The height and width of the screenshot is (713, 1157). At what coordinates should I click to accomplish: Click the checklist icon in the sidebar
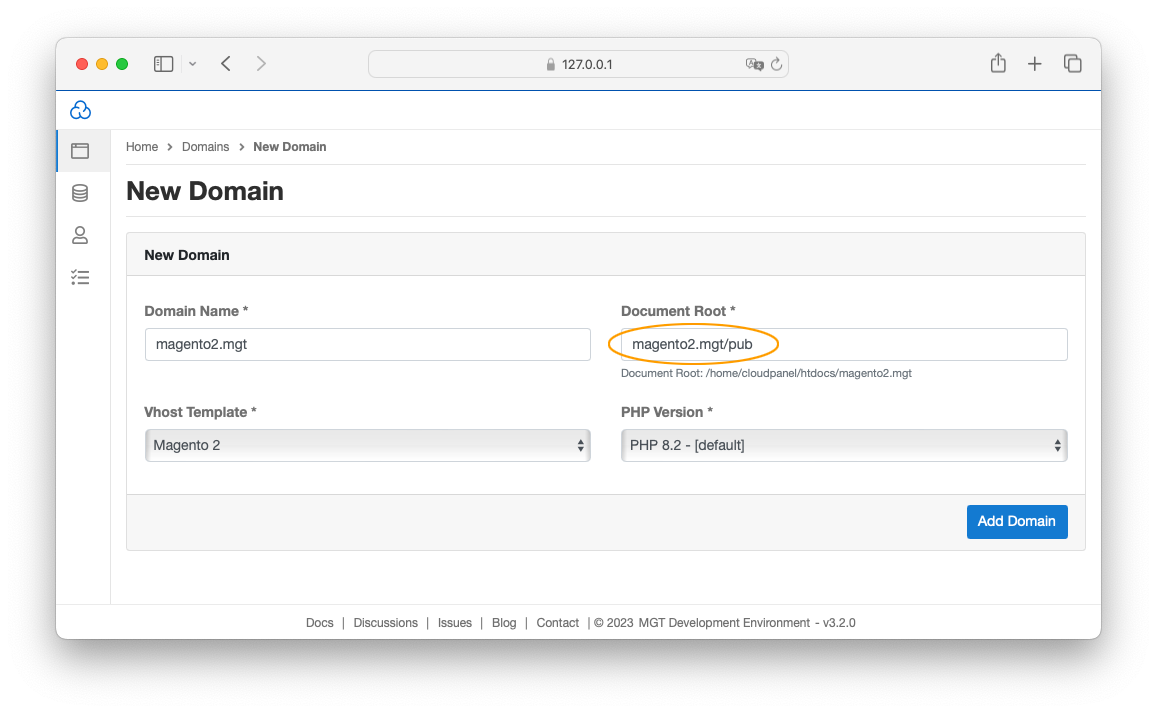81,277
